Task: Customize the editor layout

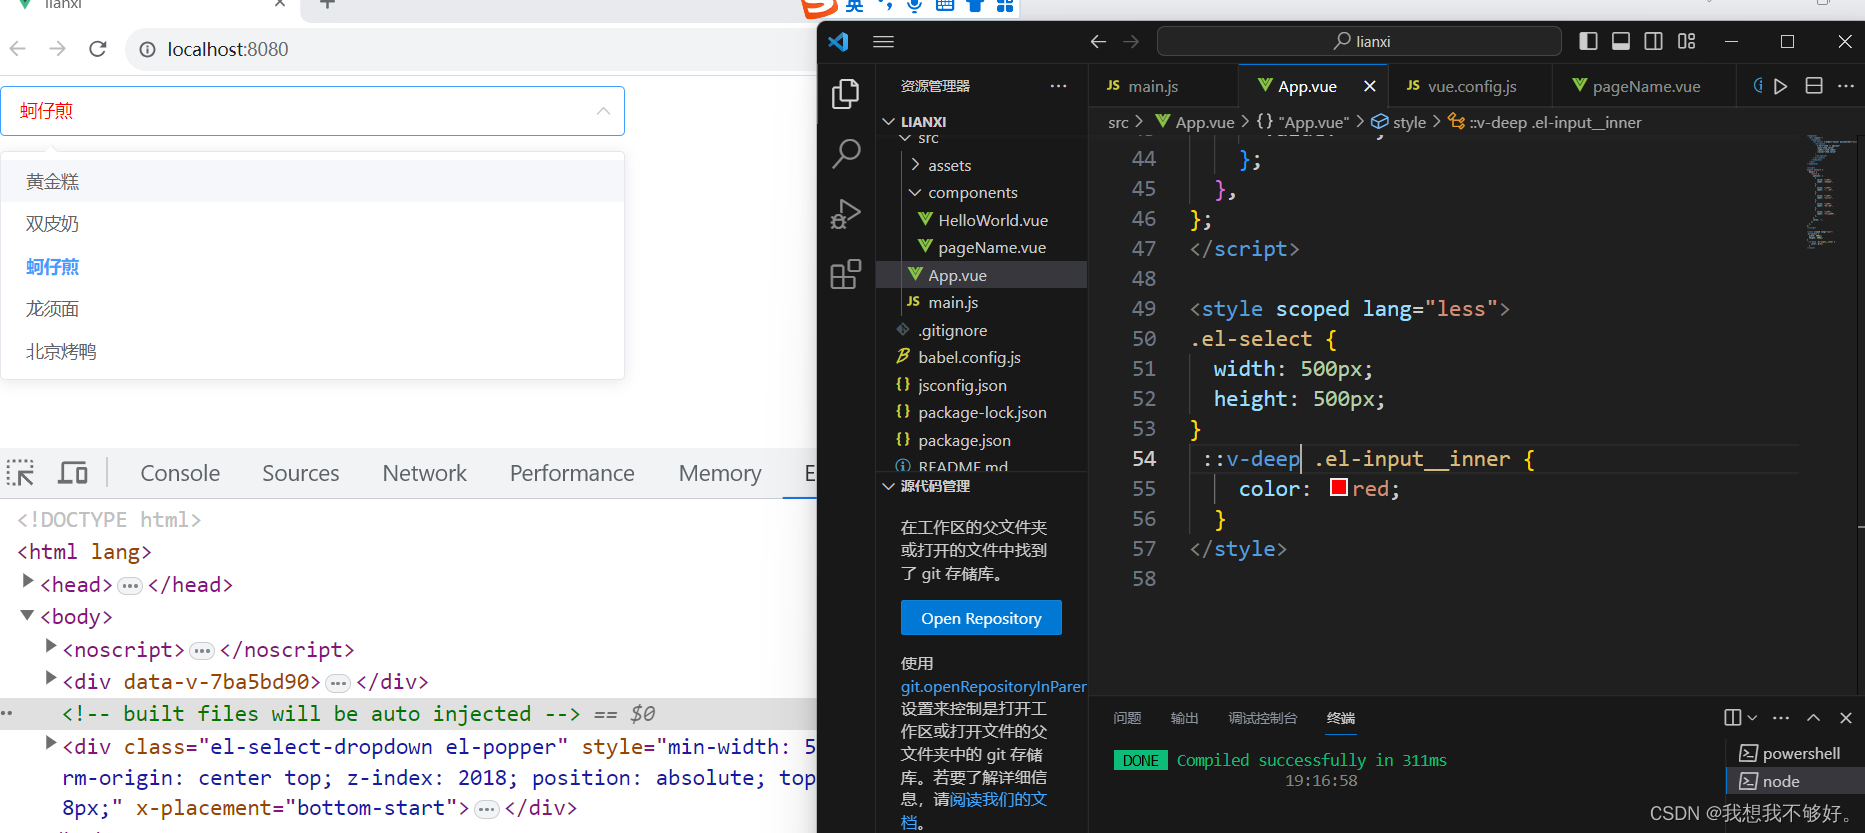Action: click(1687, 41)
